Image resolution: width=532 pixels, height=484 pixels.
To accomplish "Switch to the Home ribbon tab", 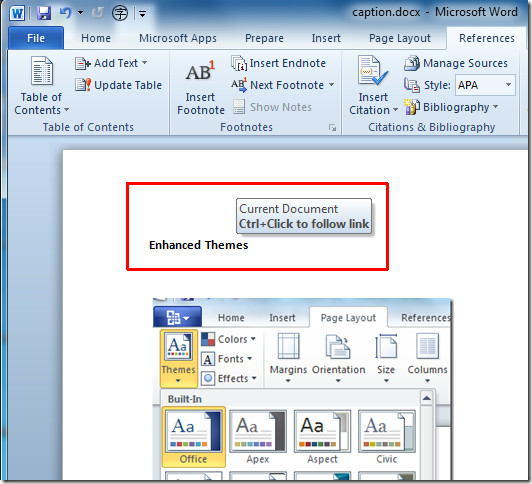I will pos(96,38).
